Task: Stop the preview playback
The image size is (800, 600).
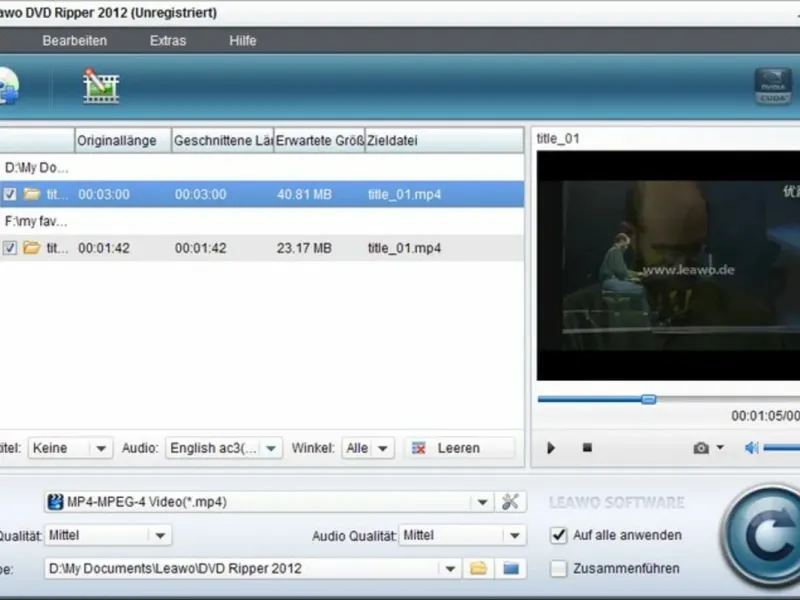Action: tap(587, 447)
